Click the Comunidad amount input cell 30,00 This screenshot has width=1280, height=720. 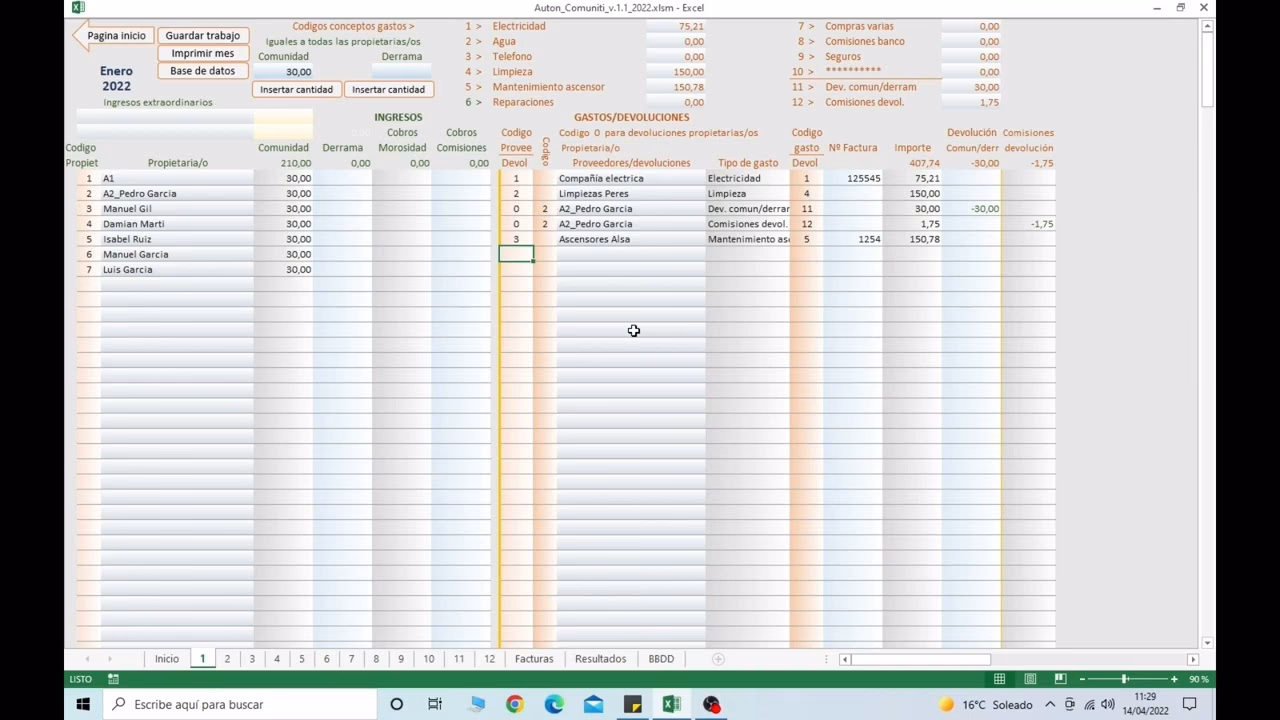283,72
